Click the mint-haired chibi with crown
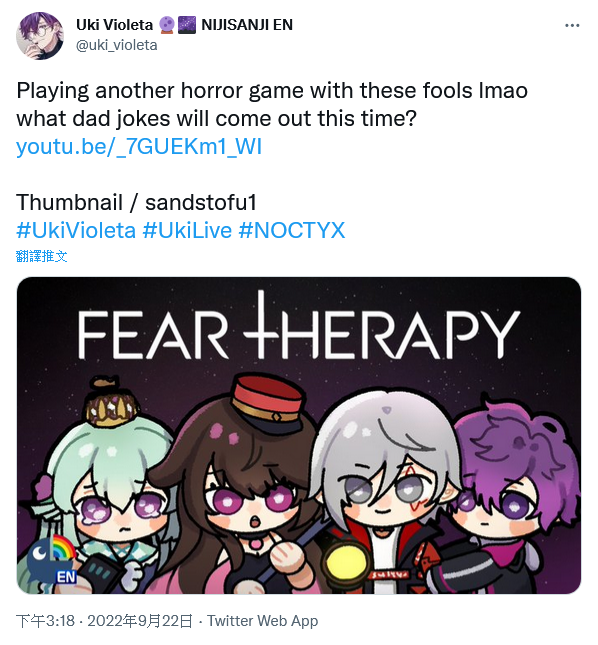This screenshot has width=598, height=645. click(109, 494)
